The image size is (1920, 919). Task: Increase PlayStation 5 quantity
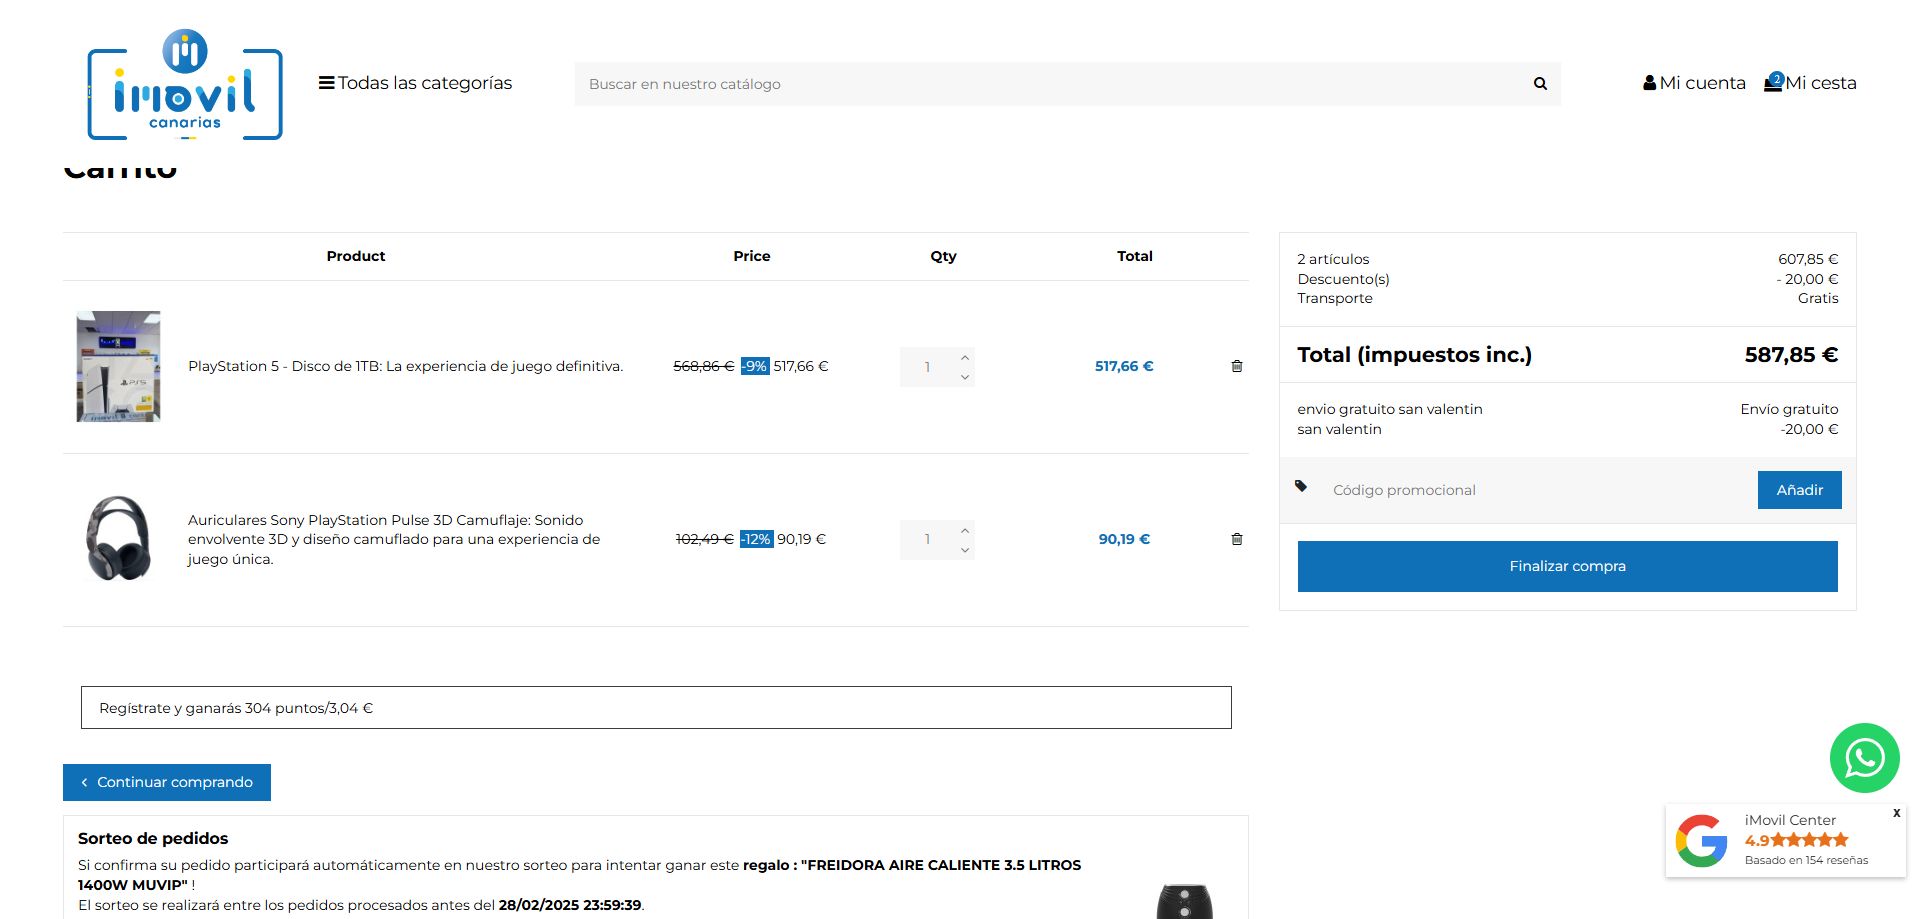pos(965,358)
